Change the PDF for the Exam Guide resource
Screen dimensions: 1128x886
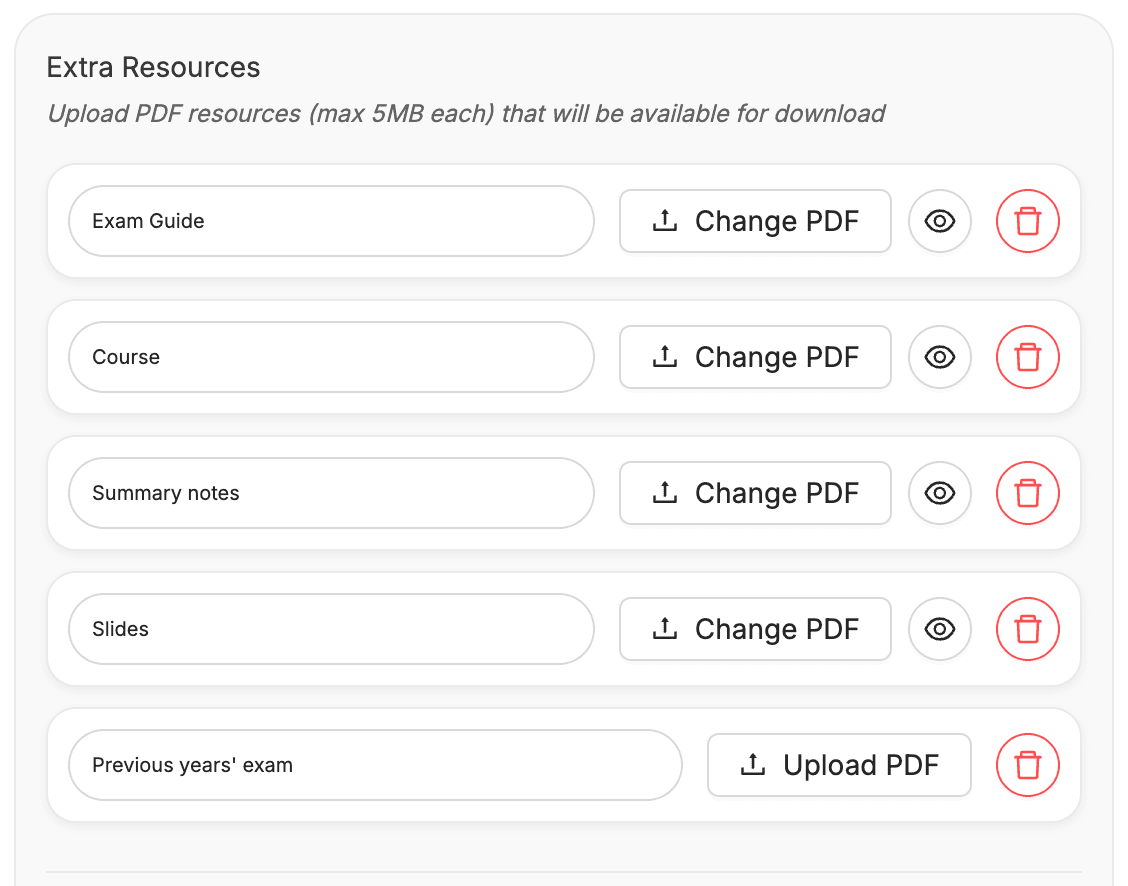click(x=755, y=221)
